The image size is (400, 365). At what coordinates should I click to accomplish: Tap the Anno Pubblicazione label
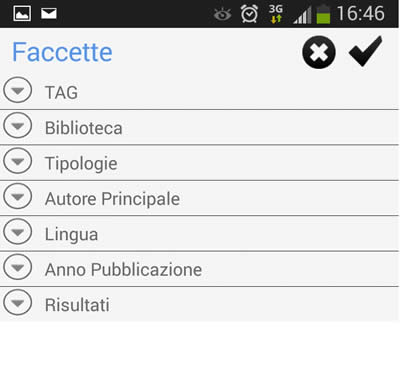tap(123, 269)
